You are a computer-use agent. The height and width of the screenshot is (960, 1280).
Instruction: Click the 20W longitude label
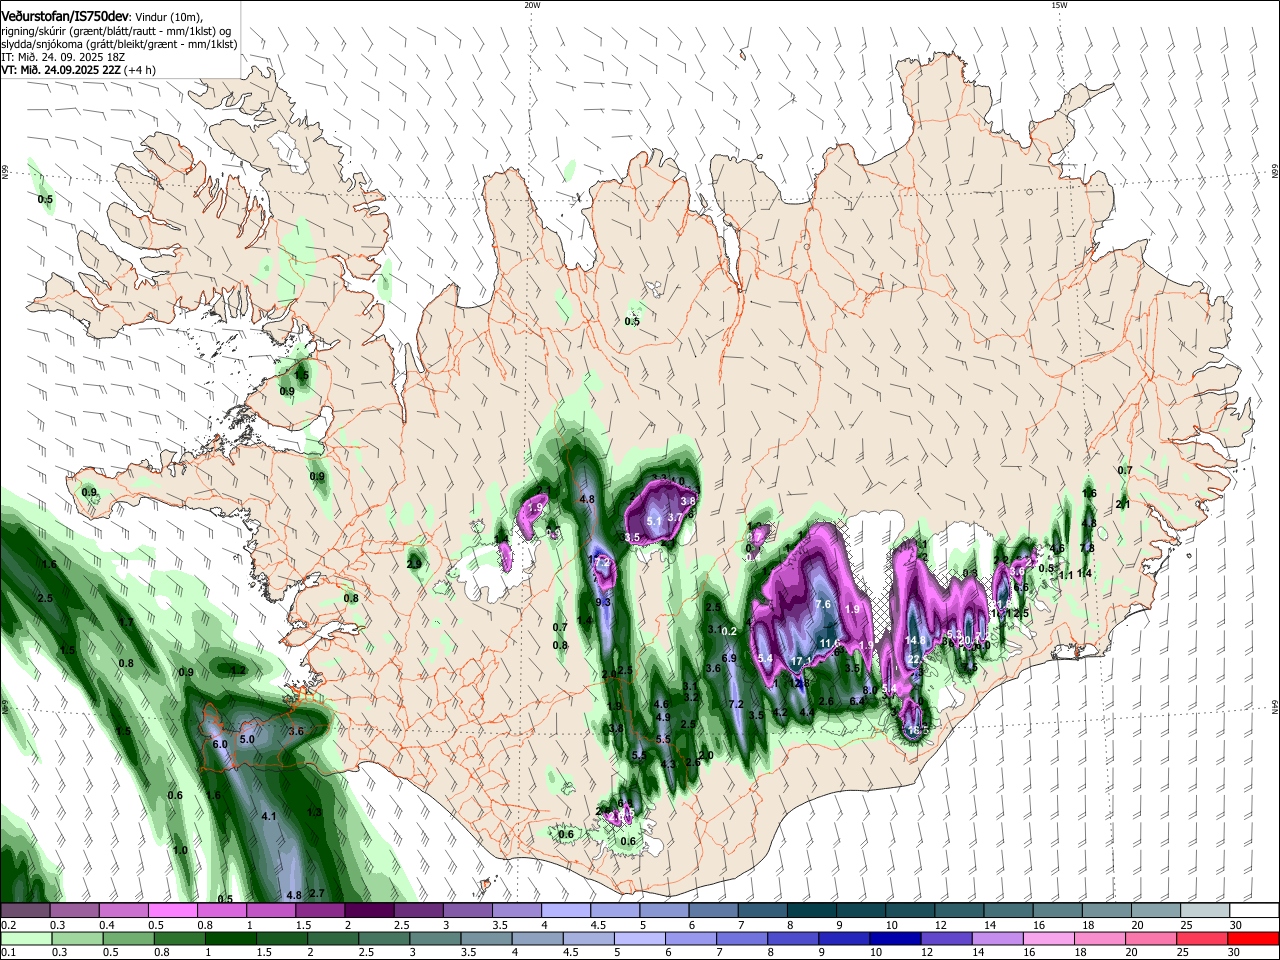(532, 5)
